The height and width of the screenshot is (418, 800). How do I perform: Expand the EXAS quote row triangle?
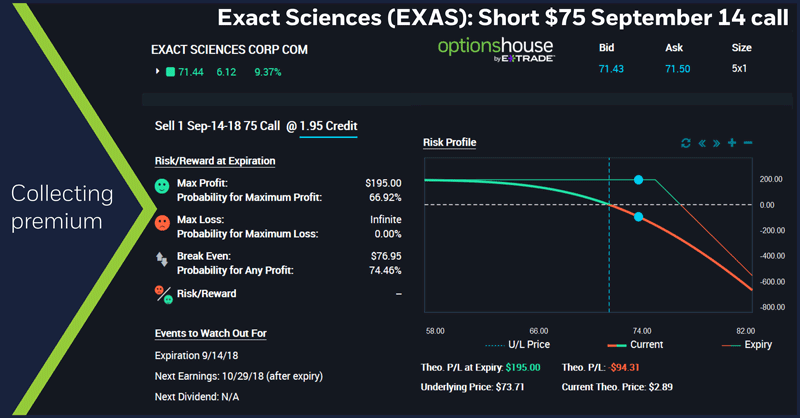coord(157,72)
